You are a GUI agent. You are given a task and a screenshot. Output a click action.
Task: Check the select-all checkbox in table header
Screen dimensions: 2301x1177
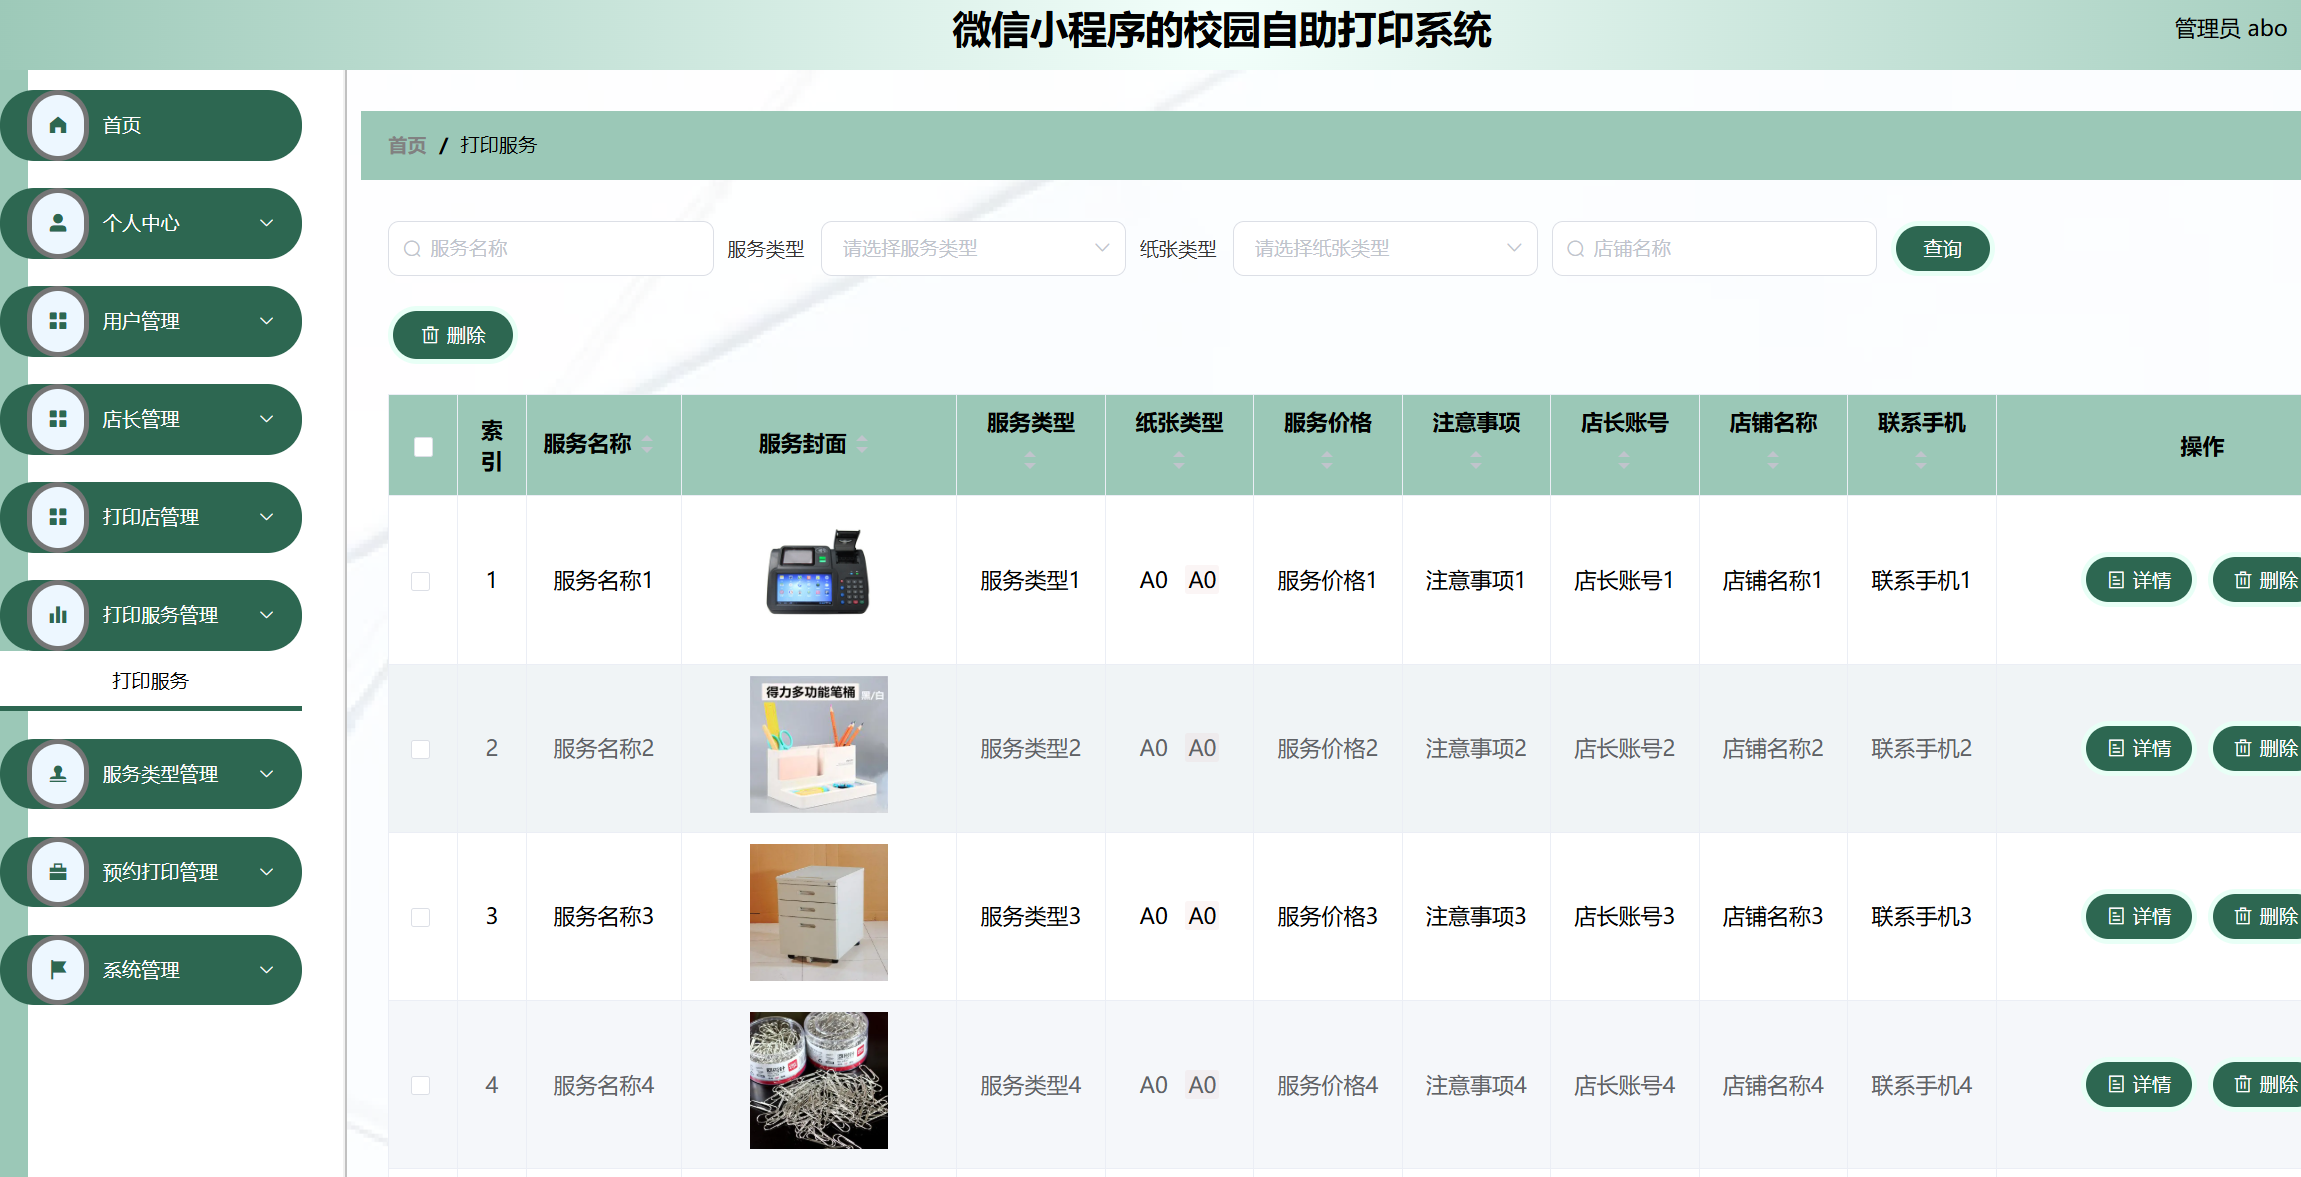tap(422, 445)
